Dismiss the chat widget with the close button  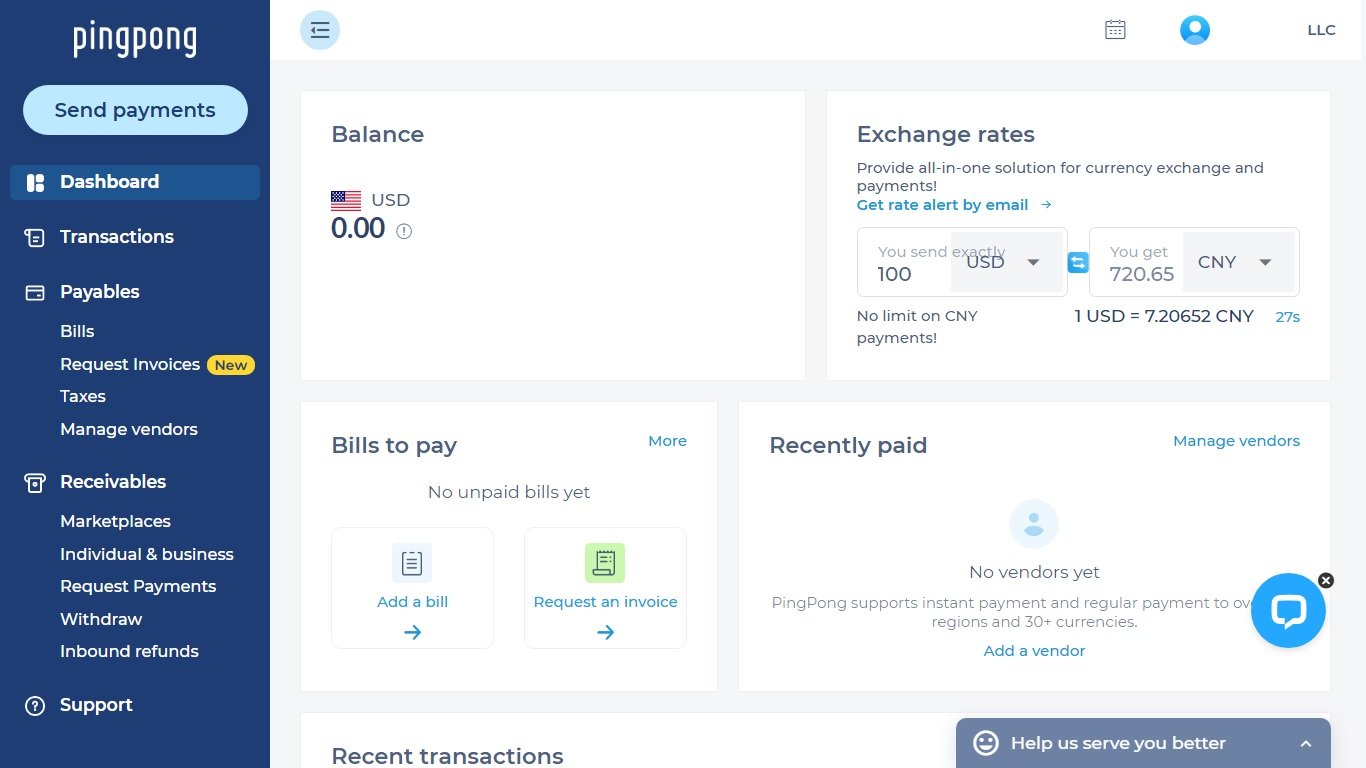1326,580
